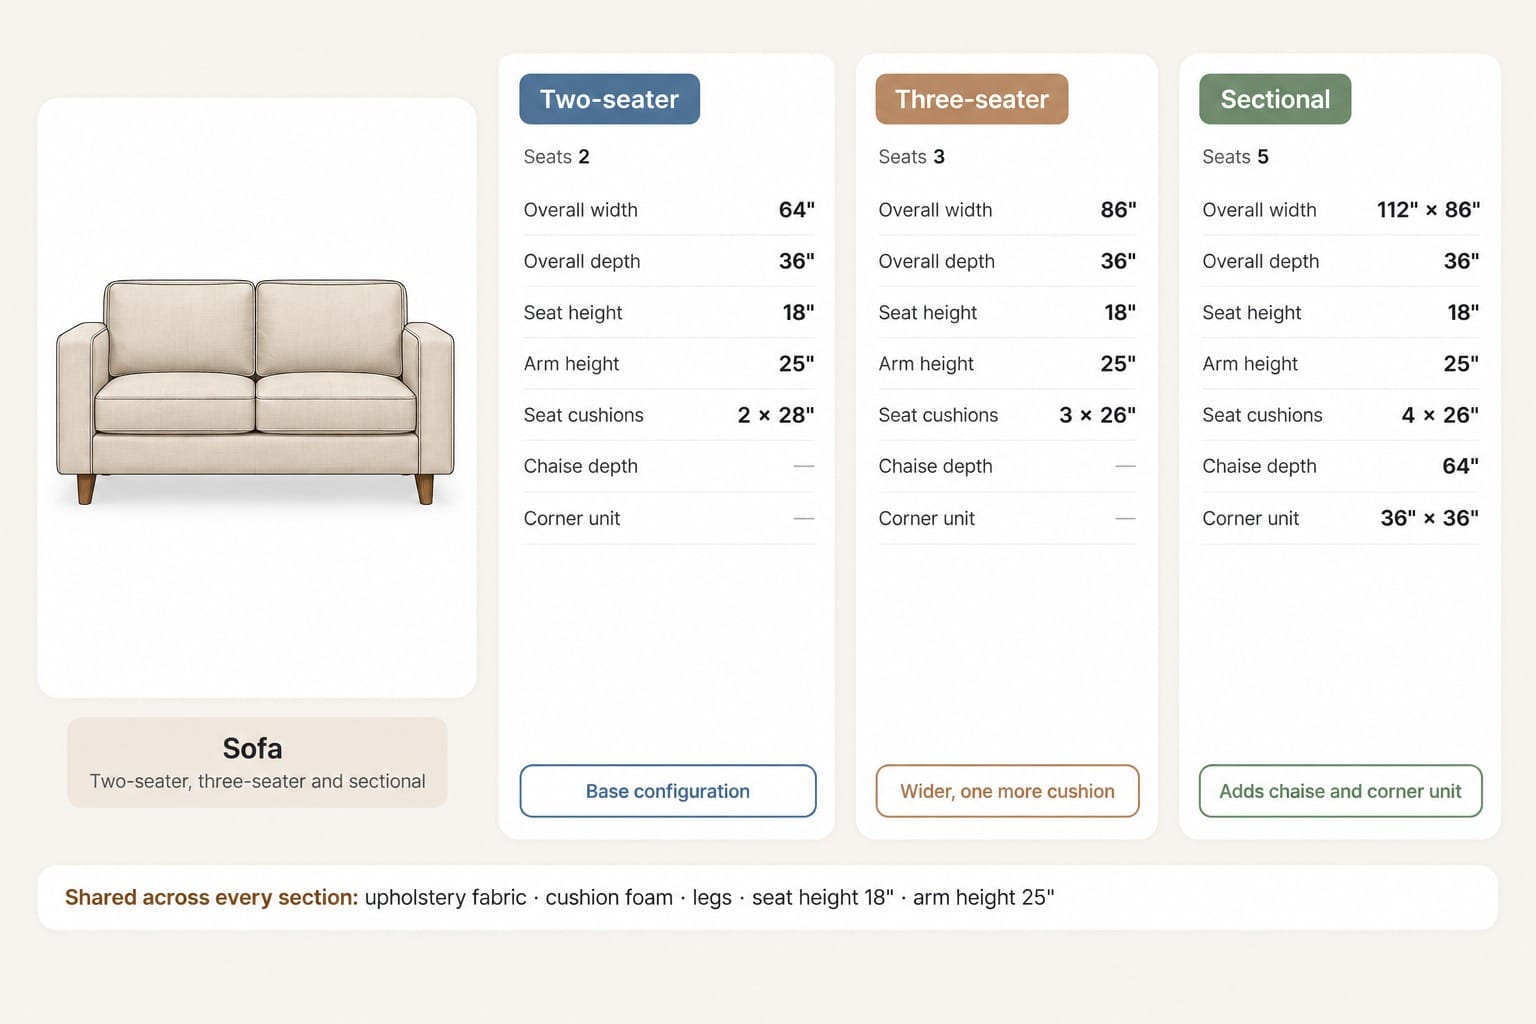The image size is (1536, 1024).
Task: Click 'Seats 3' in Three-seater card
Action: pos(911,157)
